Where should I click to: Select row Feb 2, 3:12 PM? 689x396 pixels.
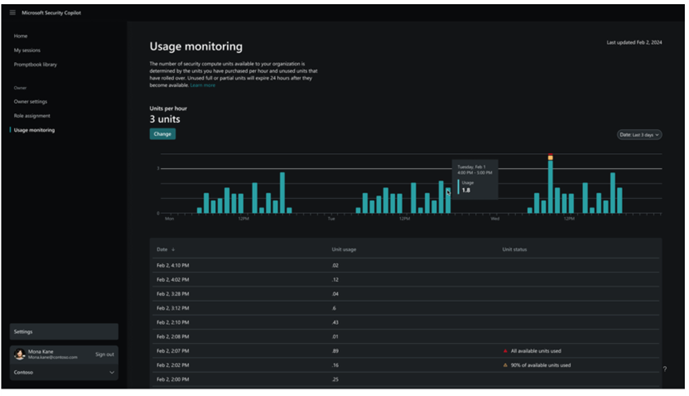pos(406,308)
